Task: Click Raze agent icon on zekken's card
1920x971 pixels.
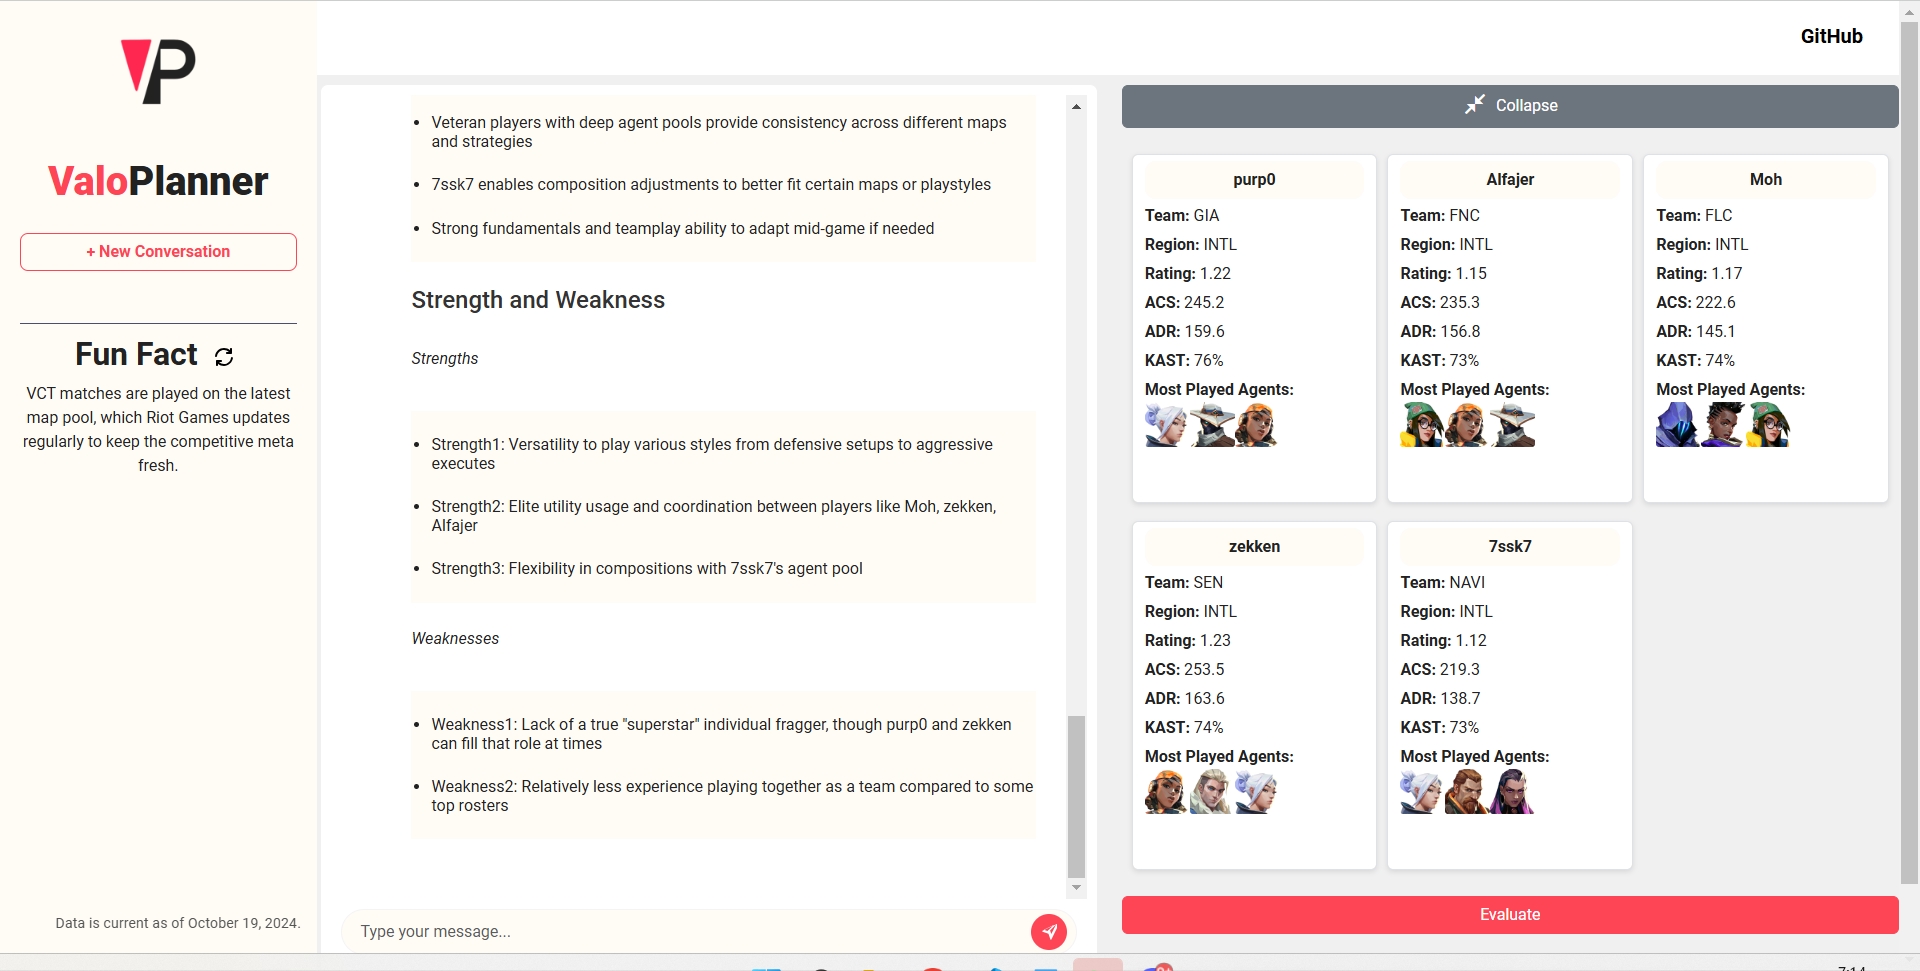Action: (x=1166, y=792)
